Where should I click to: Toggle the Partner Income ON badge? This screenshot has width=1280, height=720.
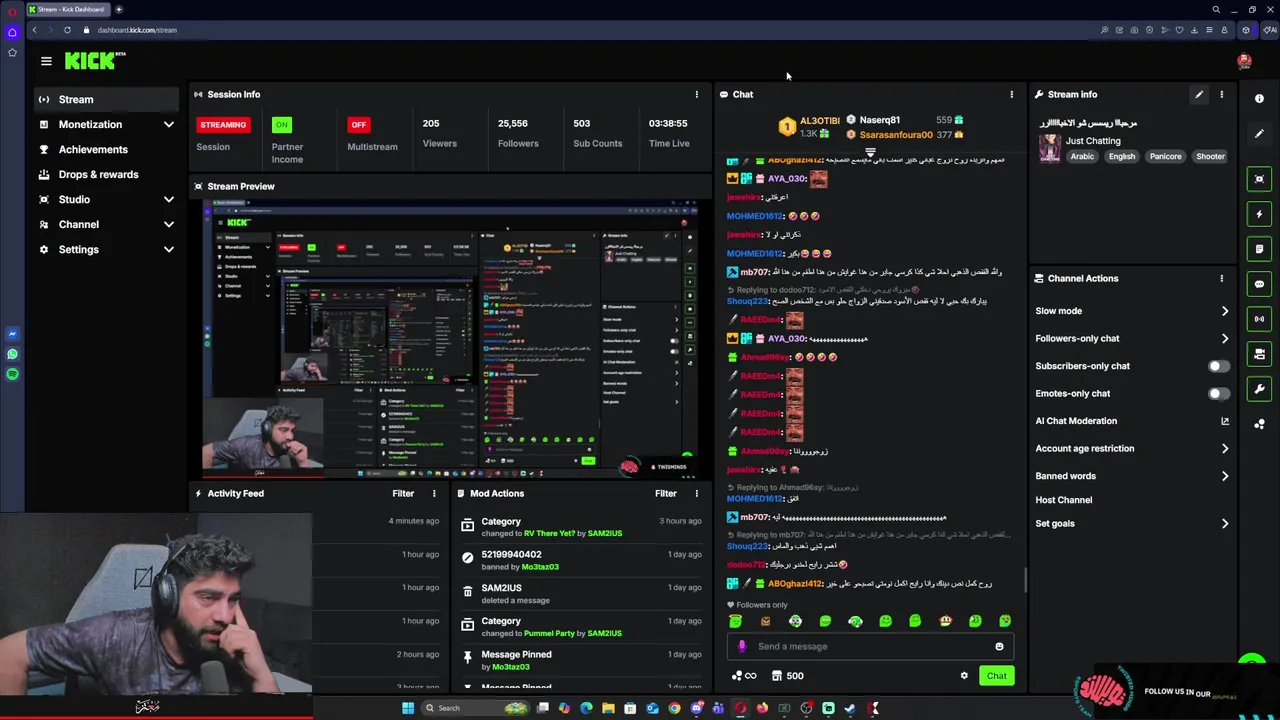click(282, 125)
